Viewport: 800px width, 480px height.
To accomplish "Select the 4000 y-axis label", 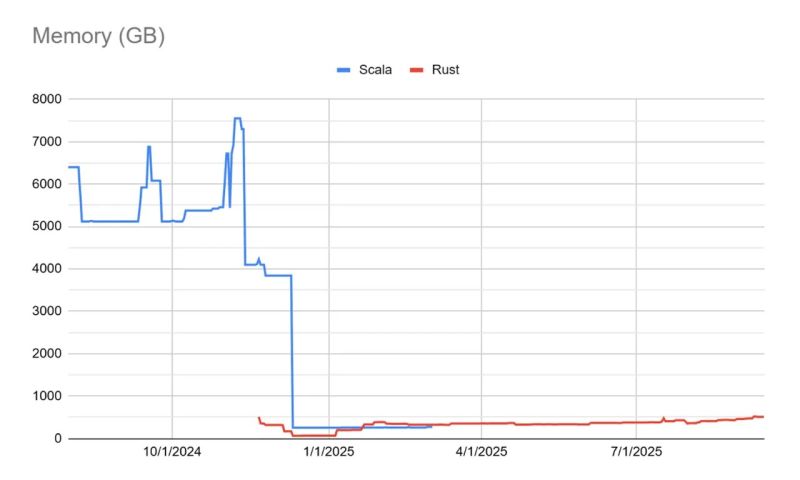I will point(45,269).
